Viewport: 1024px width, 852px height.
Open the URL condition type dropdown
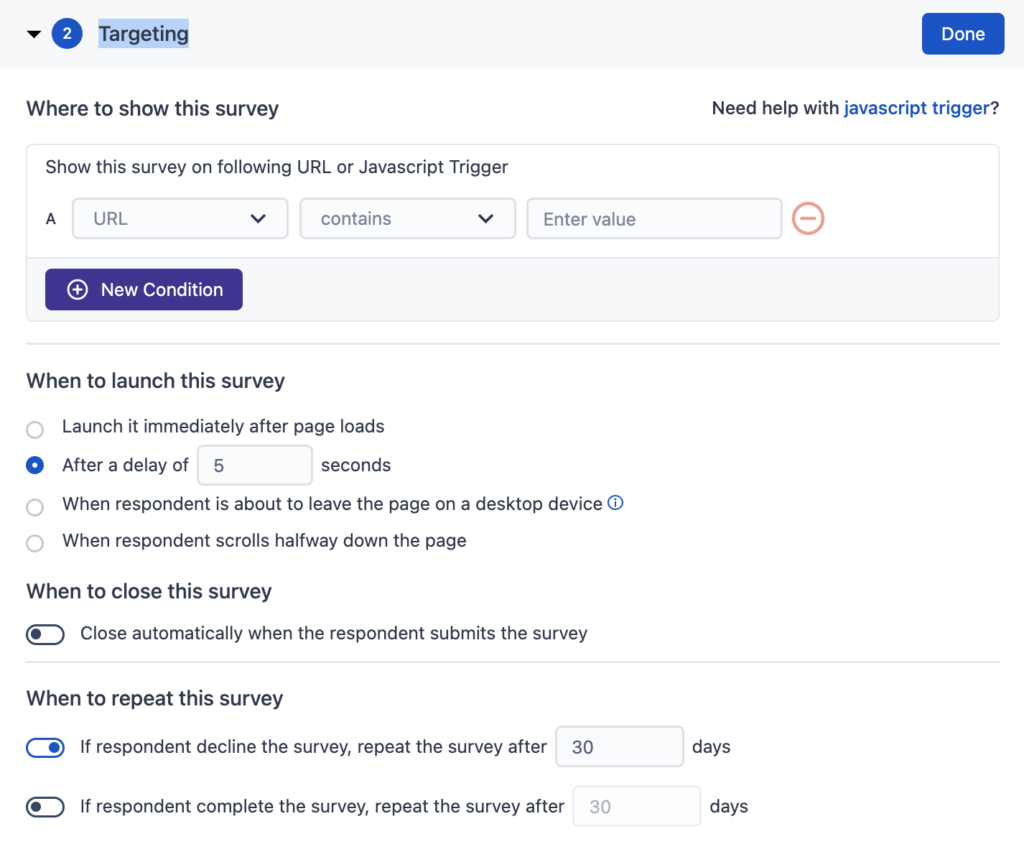click(179, 218)
